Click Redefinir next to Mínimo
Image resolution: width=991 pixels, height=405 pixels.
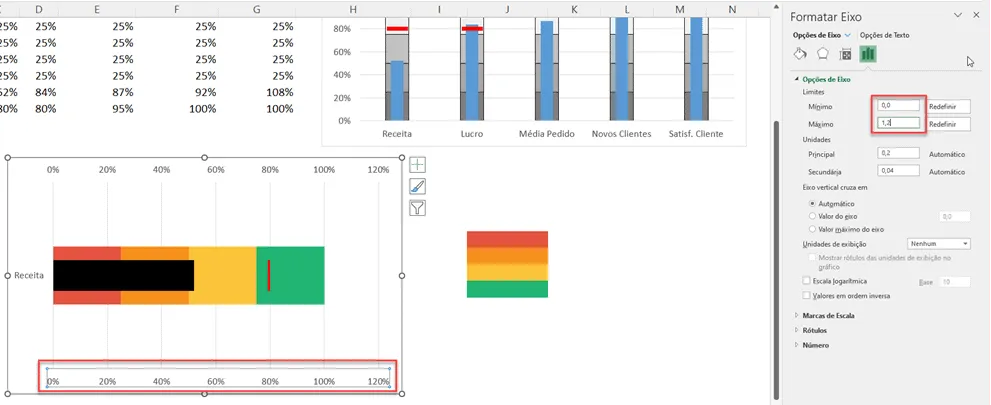949,106
